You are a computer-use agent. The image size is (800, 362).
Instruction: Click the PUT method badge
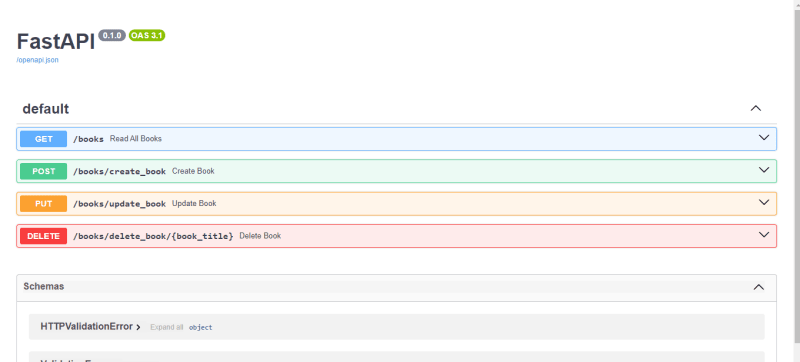43,203
